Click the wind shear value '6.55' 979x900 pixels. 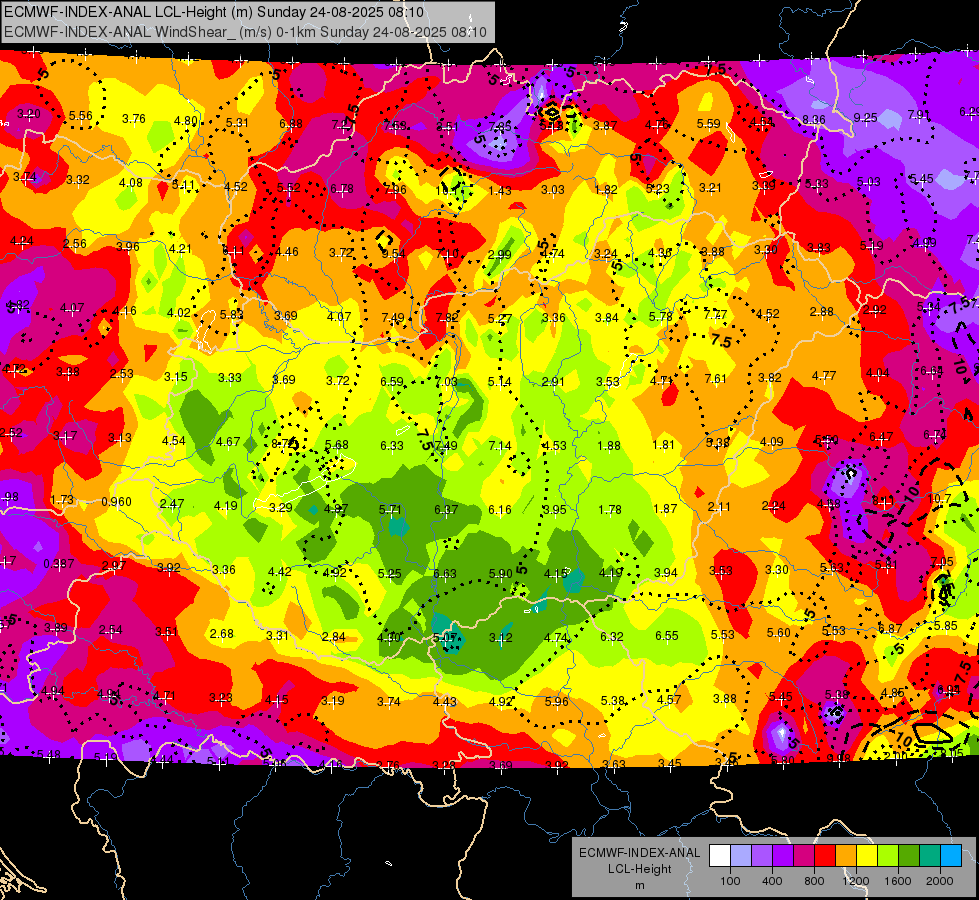[666, 635]
